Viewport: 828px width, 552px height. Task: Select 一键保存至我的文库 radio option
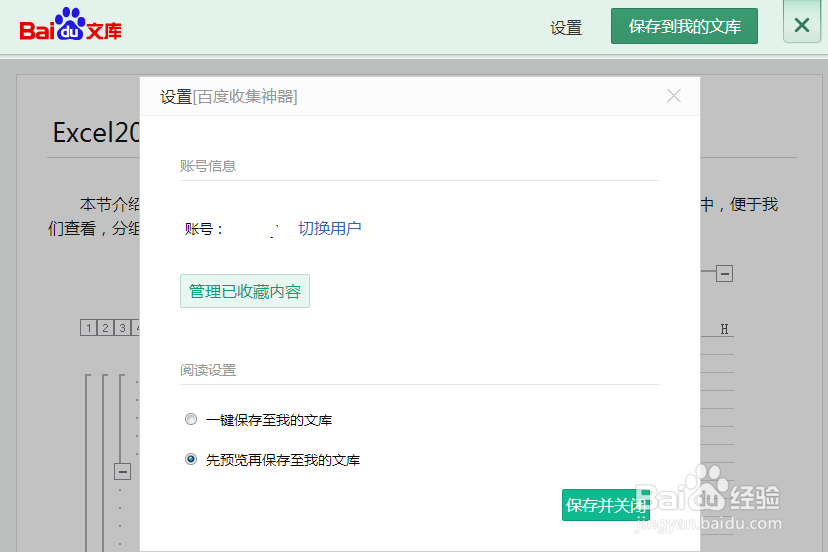pos(191,419)
